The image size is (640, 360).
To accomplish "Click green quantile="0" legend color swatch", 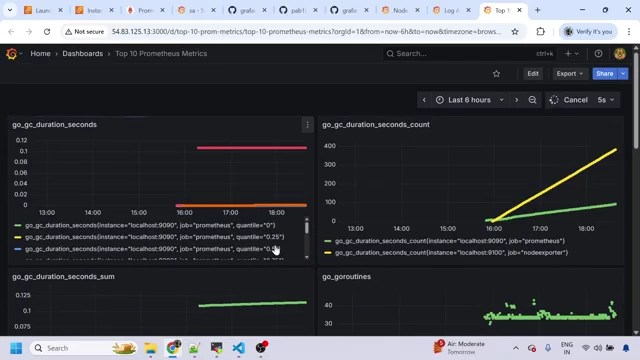I will pos(18,225).
